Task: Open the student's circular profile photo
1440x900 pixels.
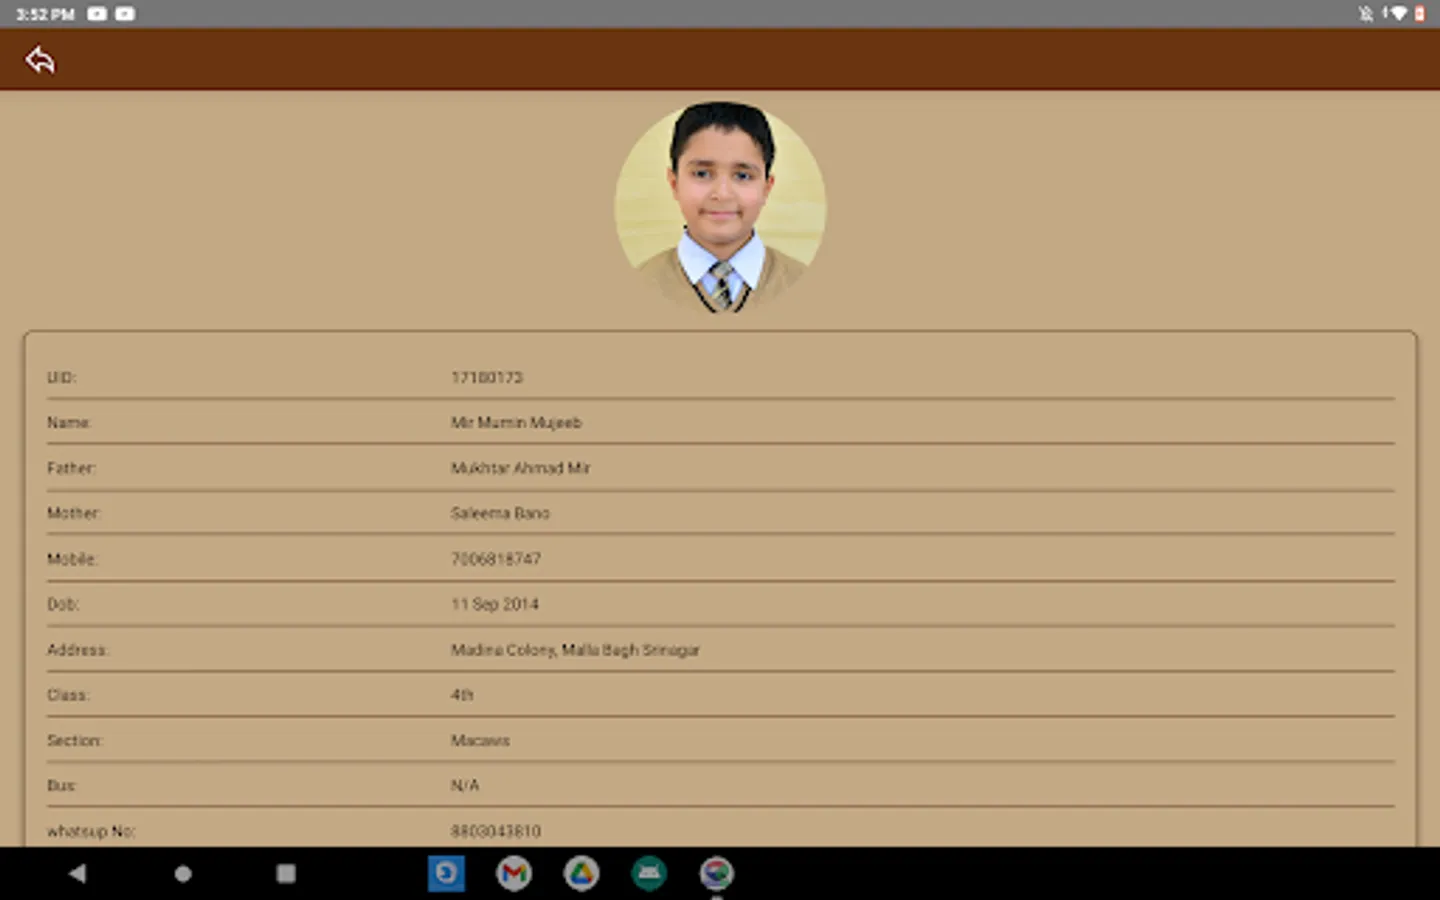Action: point(720,208)
